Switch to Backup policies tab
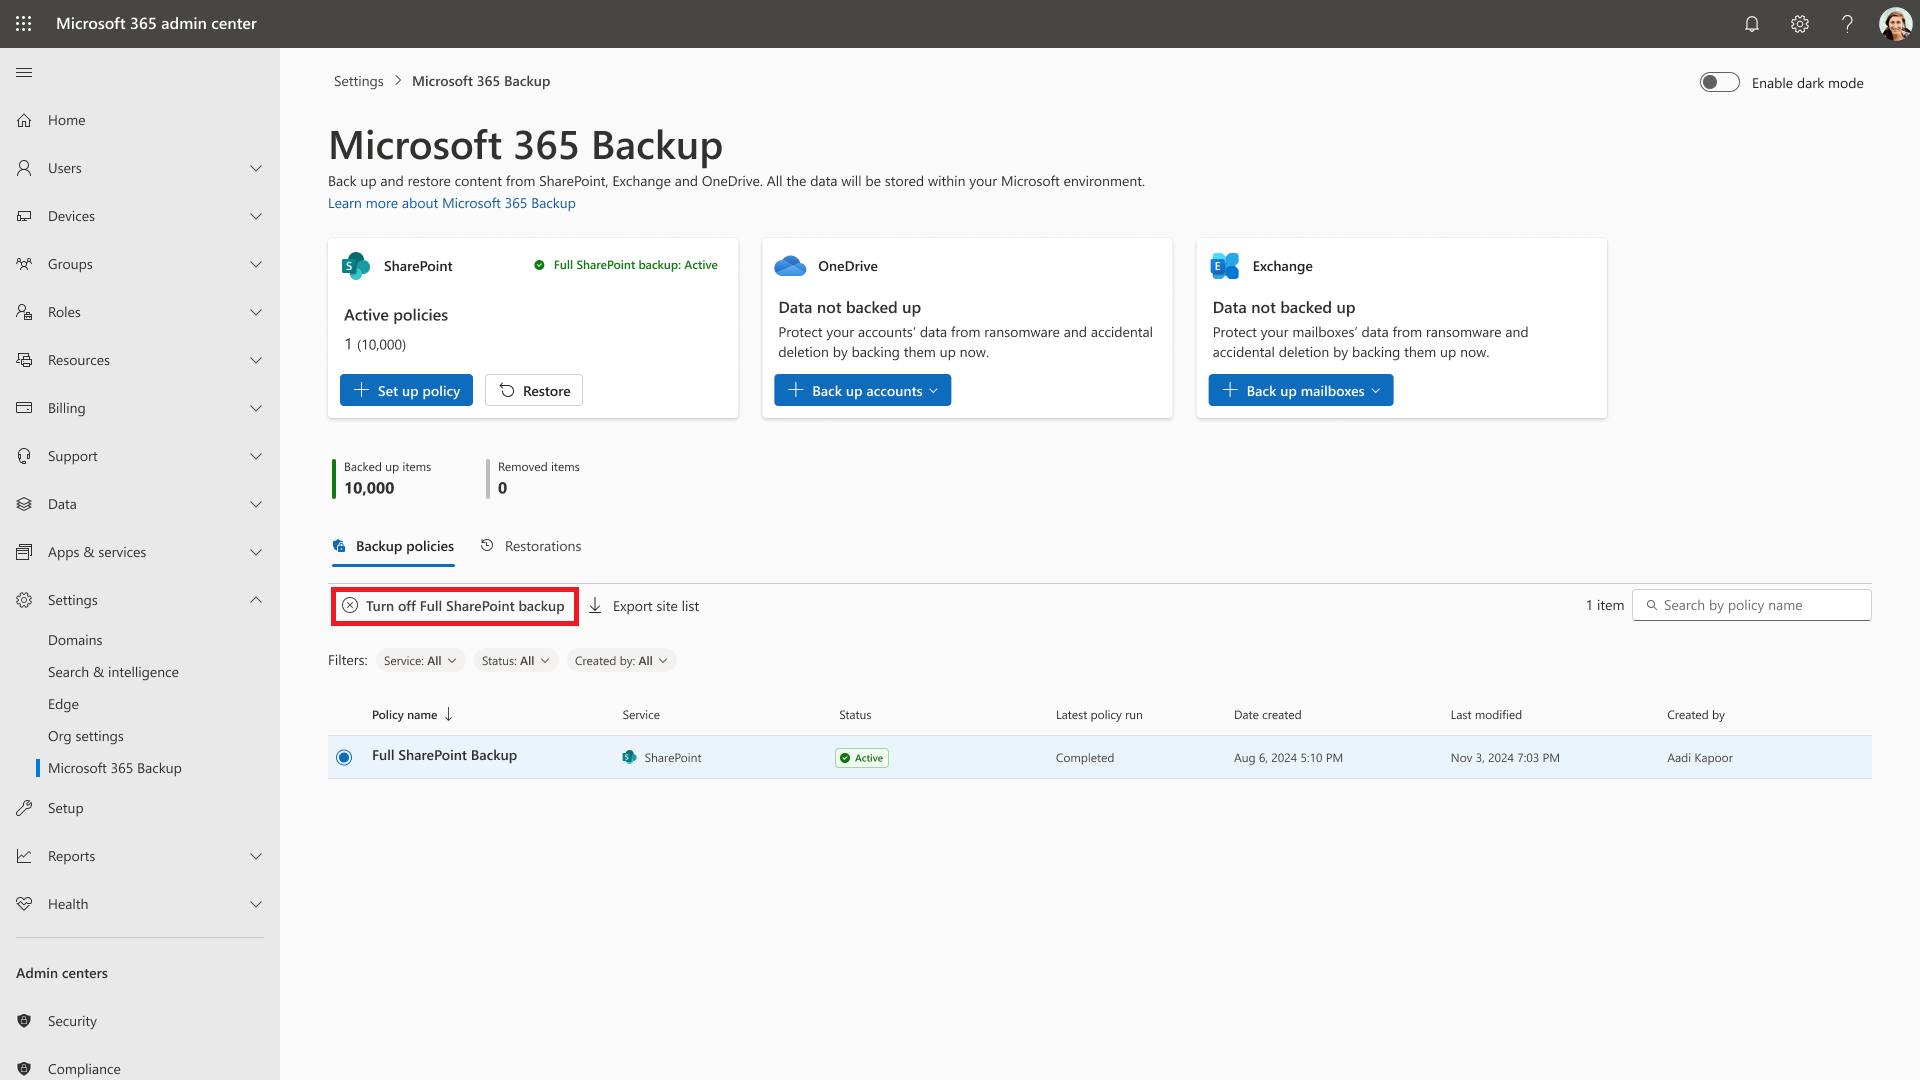This screenshot has width=1920, height=1080. tap(393, 546)
